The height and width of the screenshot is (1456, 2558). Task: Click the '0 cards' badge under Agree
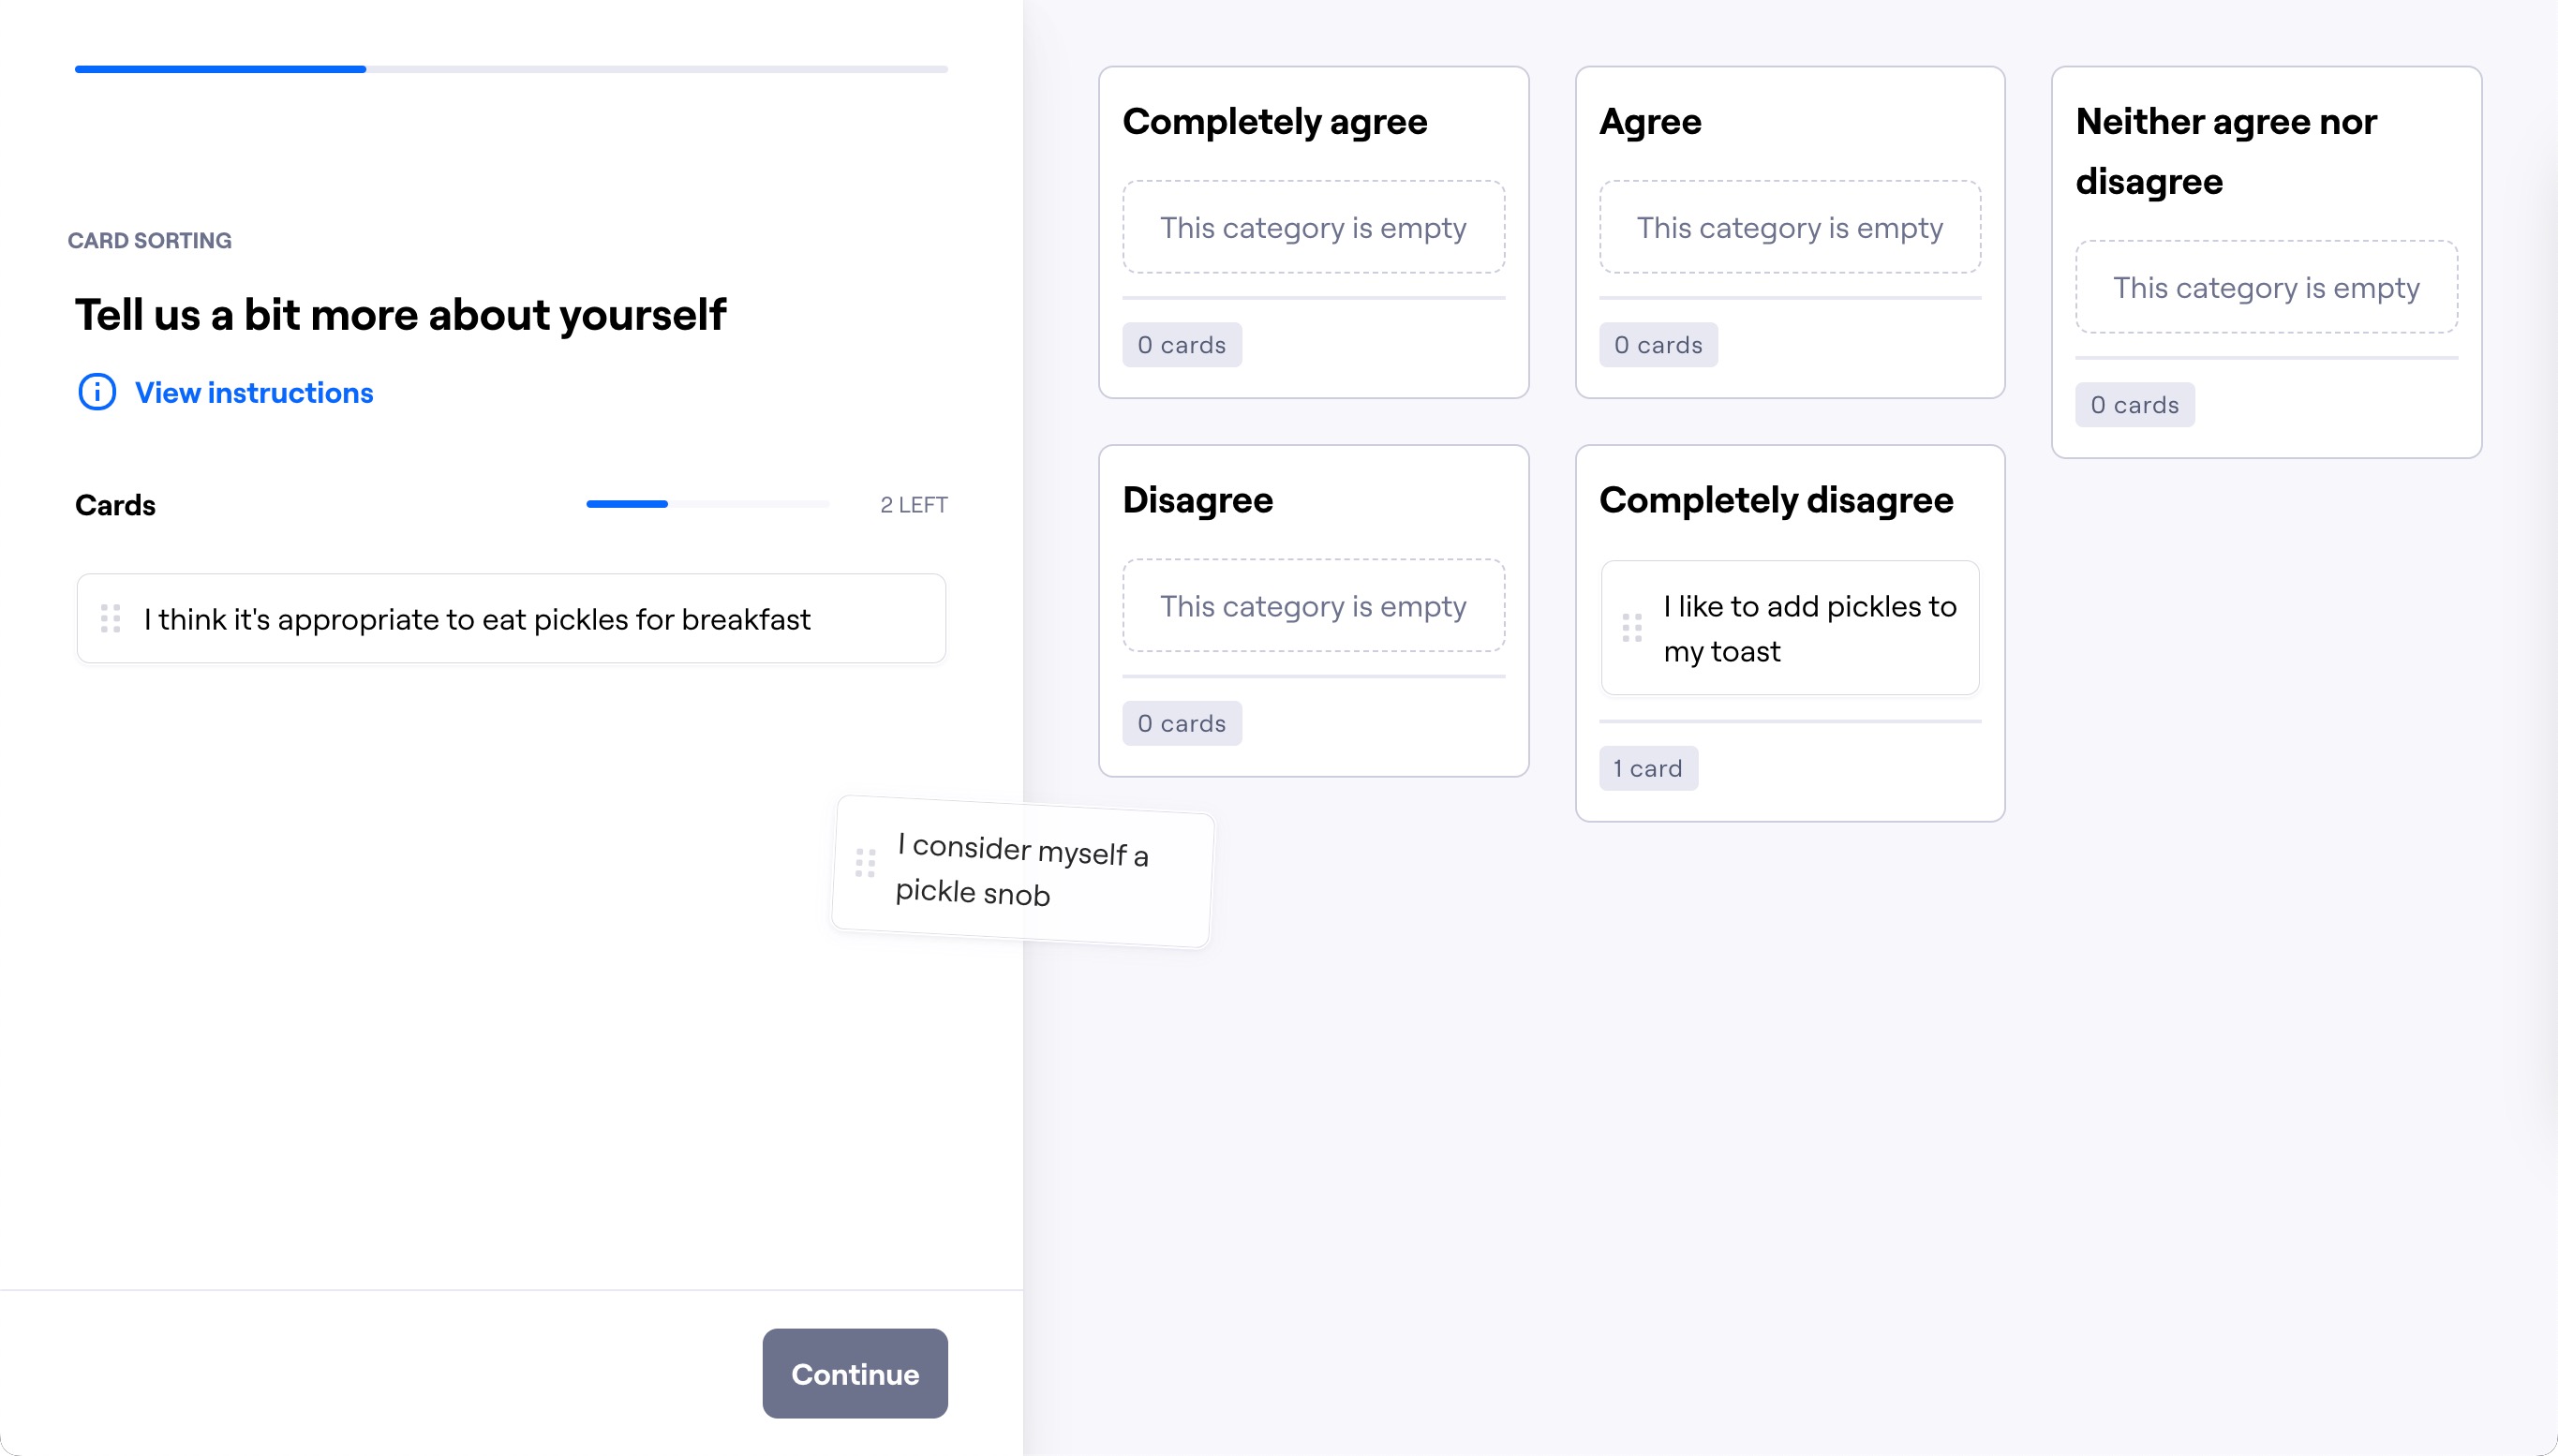[x=1658, y=344]
